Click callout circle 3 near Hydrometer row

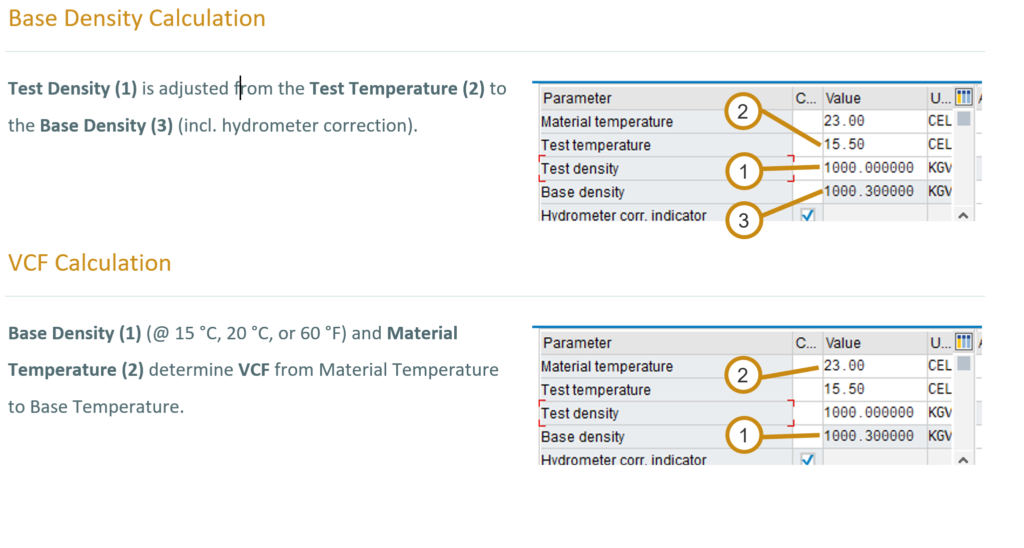coord(743,220)
